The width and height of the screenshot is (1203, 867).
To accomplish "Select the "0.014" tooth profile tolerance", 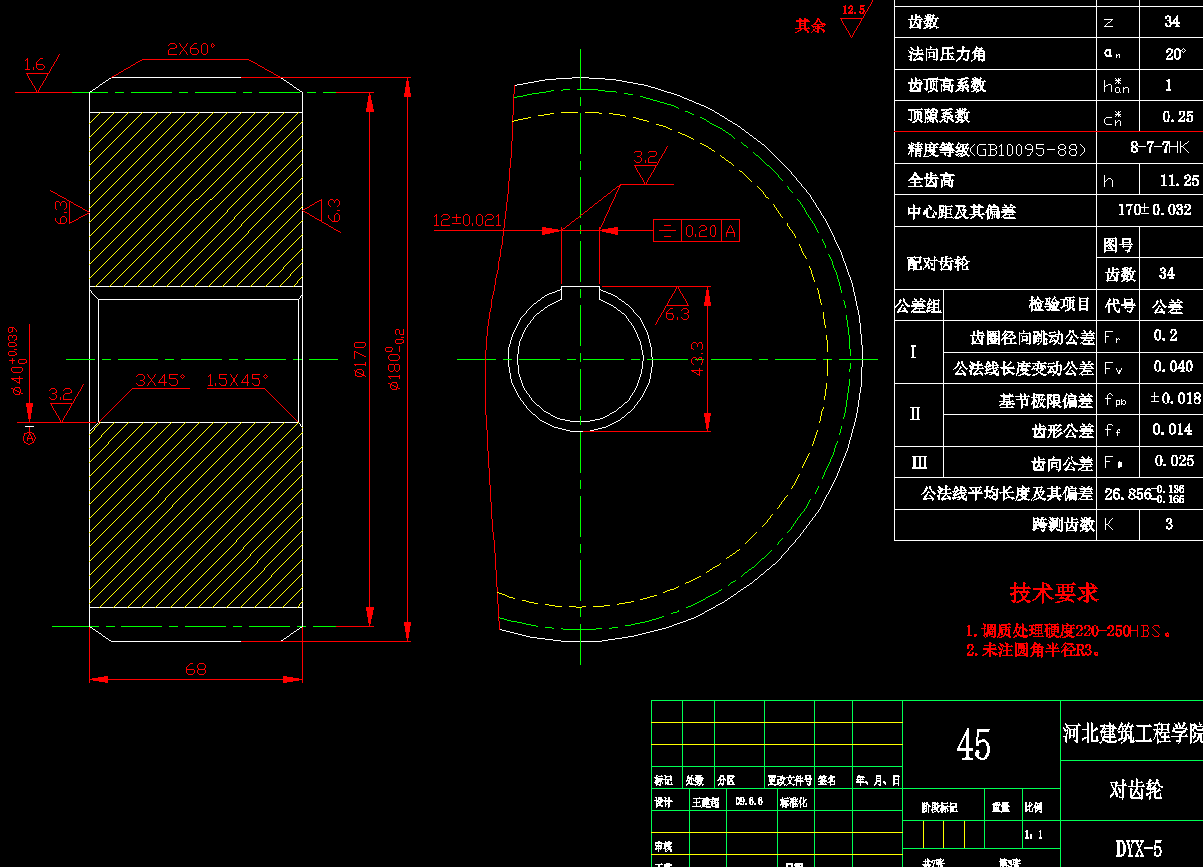I will 1173,430.
